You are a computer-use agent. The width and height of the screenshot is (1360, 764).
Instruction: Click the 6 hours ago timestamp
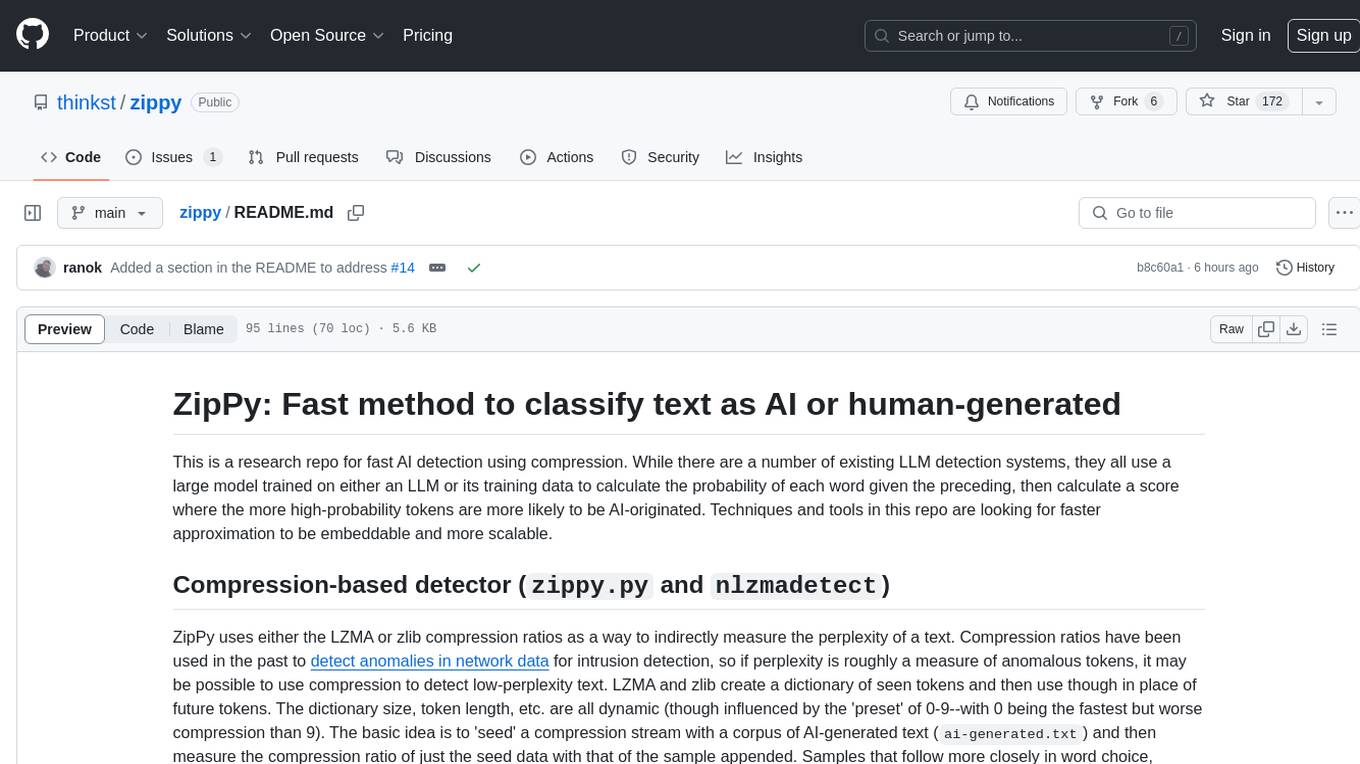pos(1226,268)
